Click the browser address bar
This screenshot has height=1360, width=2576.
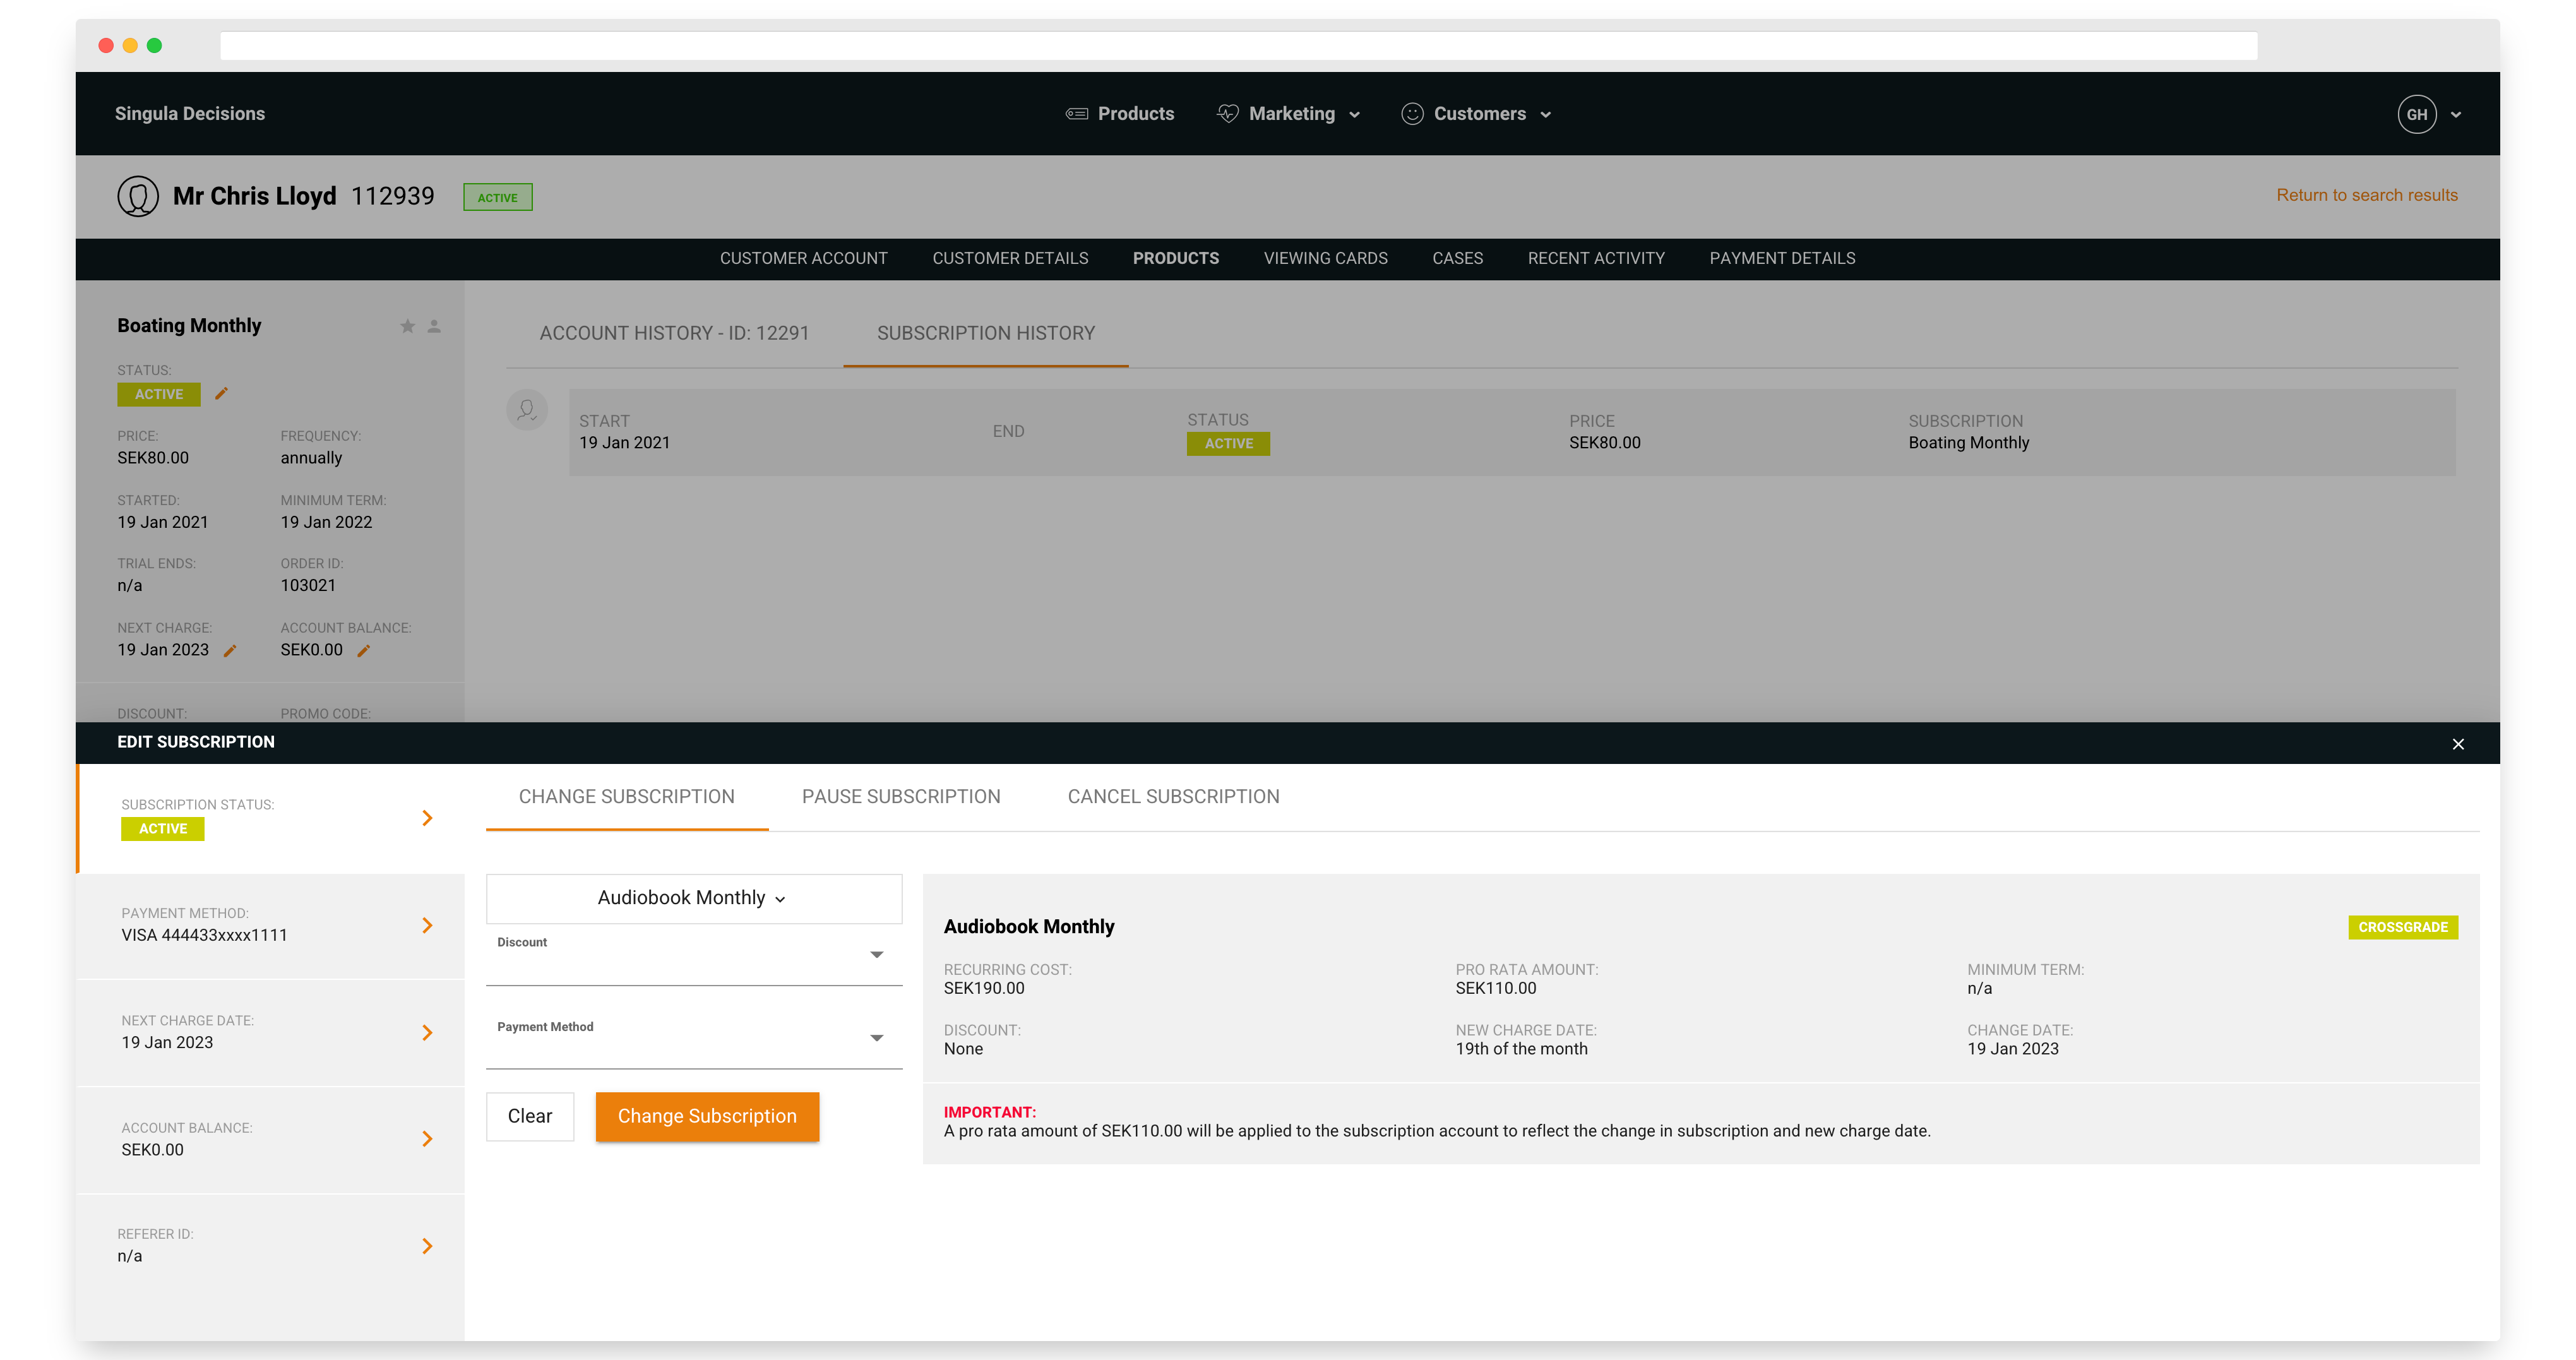[x=1238, y=46]
